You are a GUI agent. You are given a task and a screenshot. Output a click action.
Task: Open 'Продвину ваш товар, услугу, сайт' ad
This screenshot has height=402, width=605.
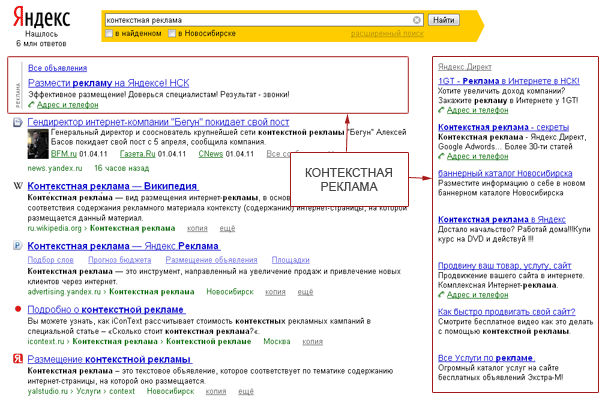(x=504, y=266)
